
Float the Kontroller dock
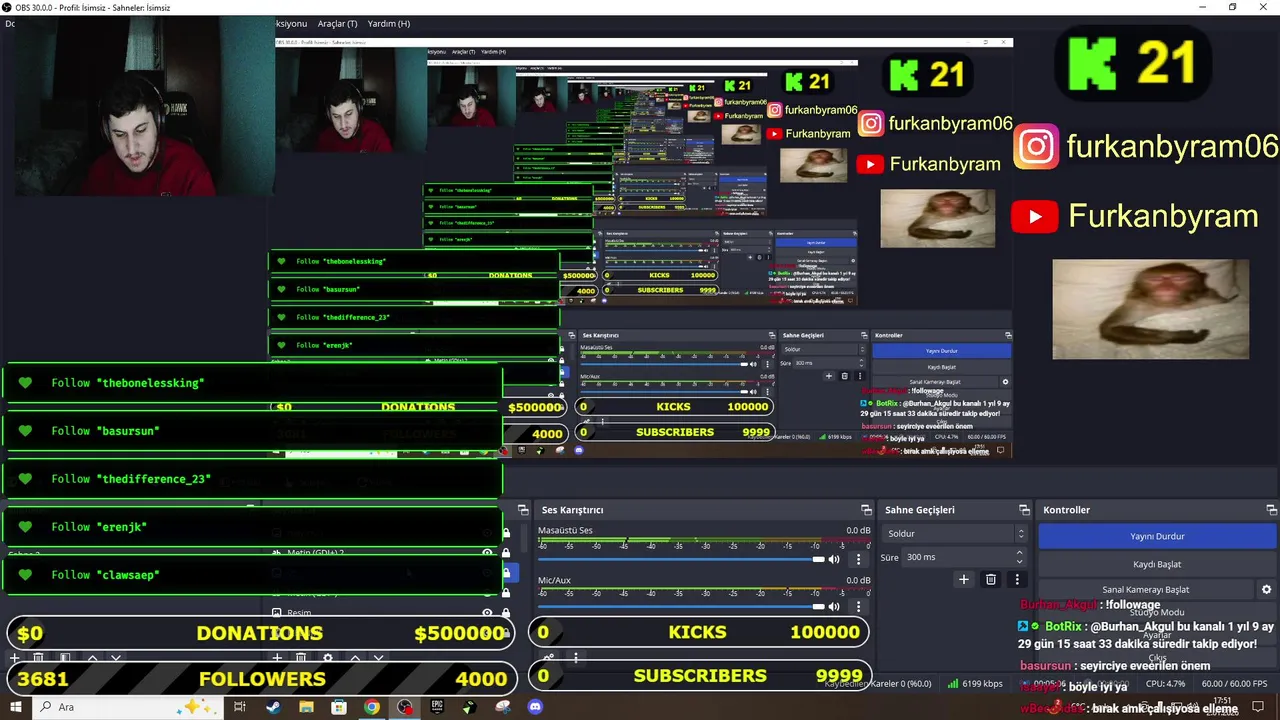[x=1271, y=510]
